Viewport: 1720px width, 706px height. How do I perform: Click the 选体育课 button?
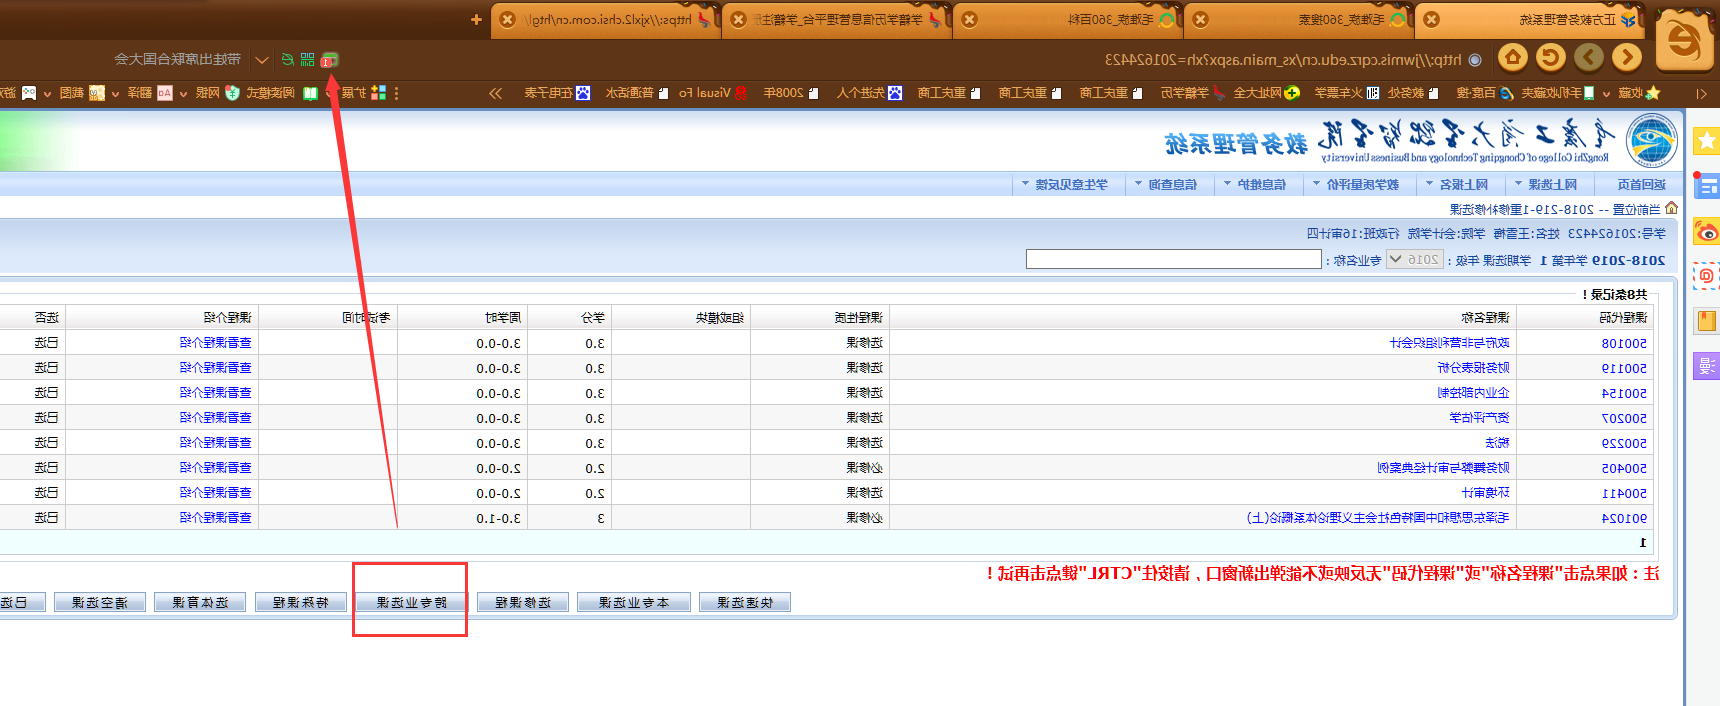200,602
